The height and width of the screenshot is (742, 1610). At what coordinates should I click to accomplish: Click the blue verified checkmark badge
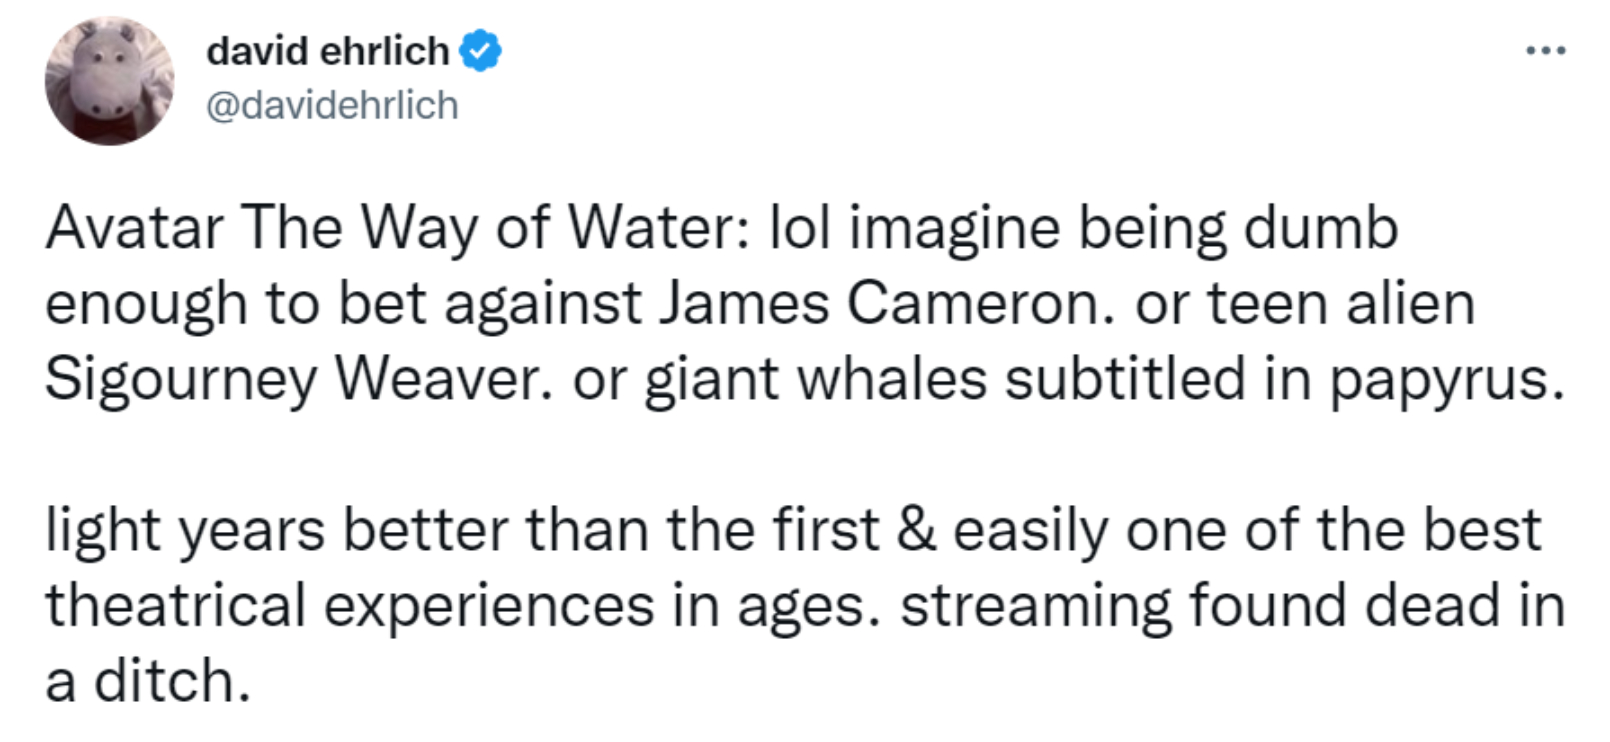(x=480, y=51)
